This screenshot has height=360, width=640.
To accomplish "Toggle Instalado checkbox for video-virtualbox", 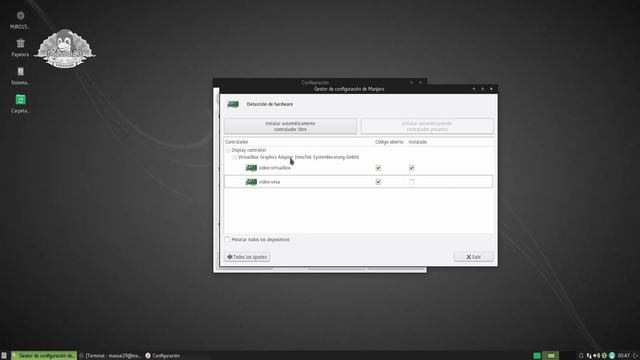I will (411, 168).
